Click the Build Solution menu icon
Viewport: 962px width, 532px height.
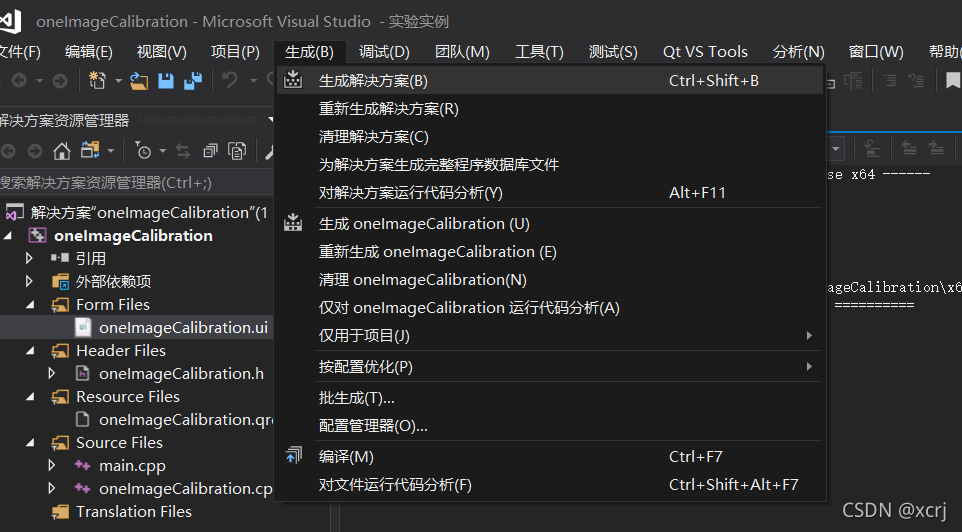coord(293,80)
